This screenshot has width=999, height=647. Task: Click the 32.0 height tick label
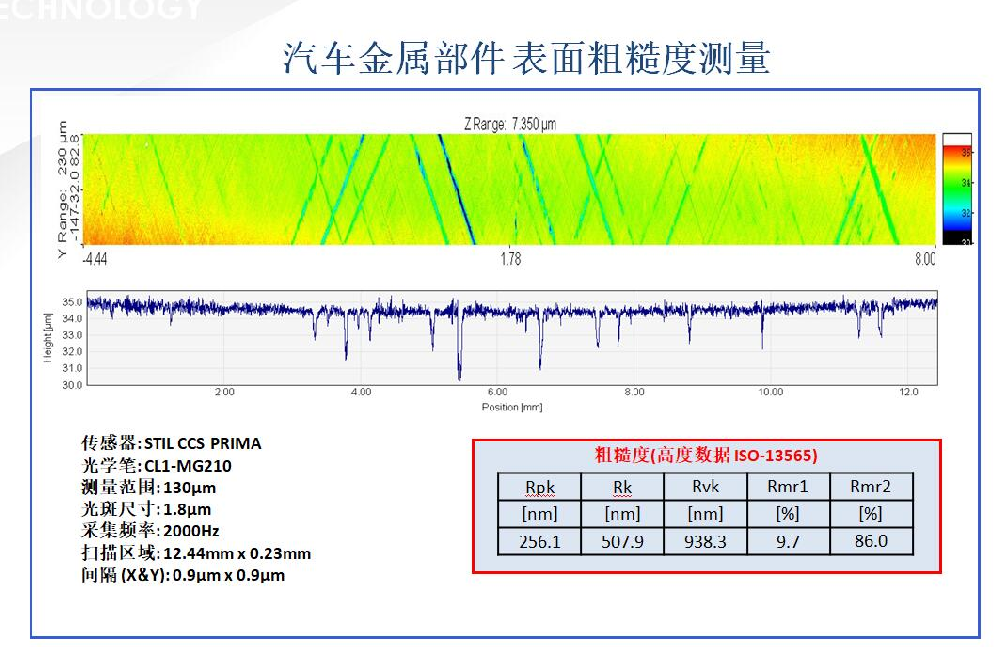pyautogui.click(x=72, y=352)
